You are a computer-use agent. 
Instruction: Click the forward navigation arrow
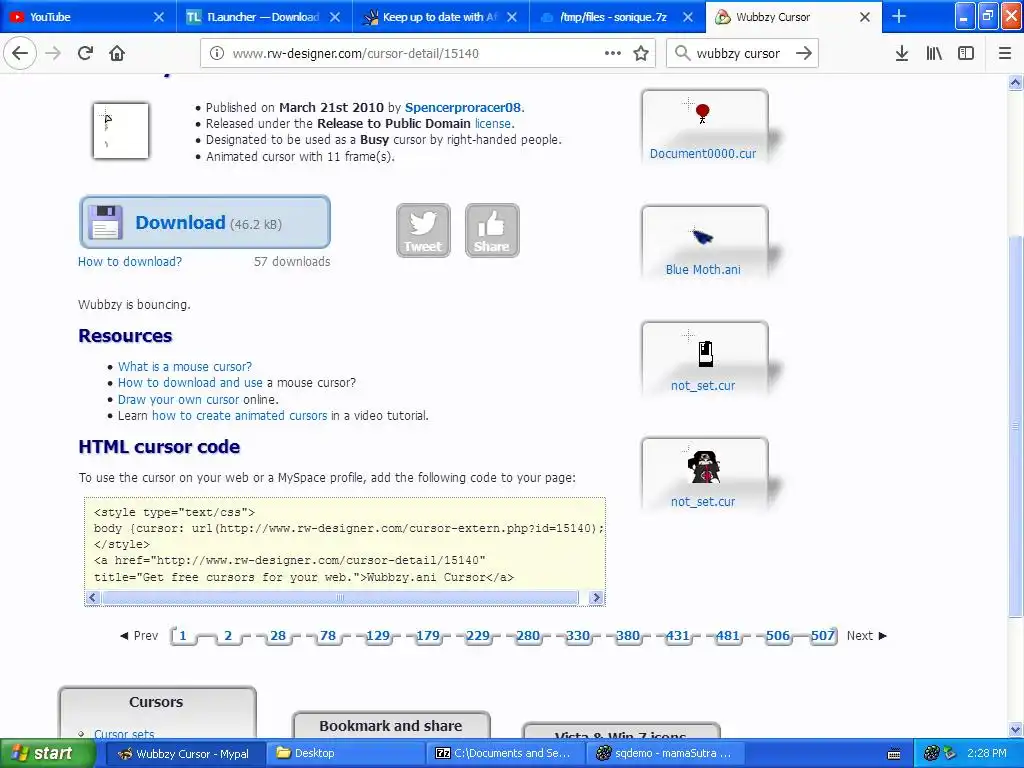point(53,53)
